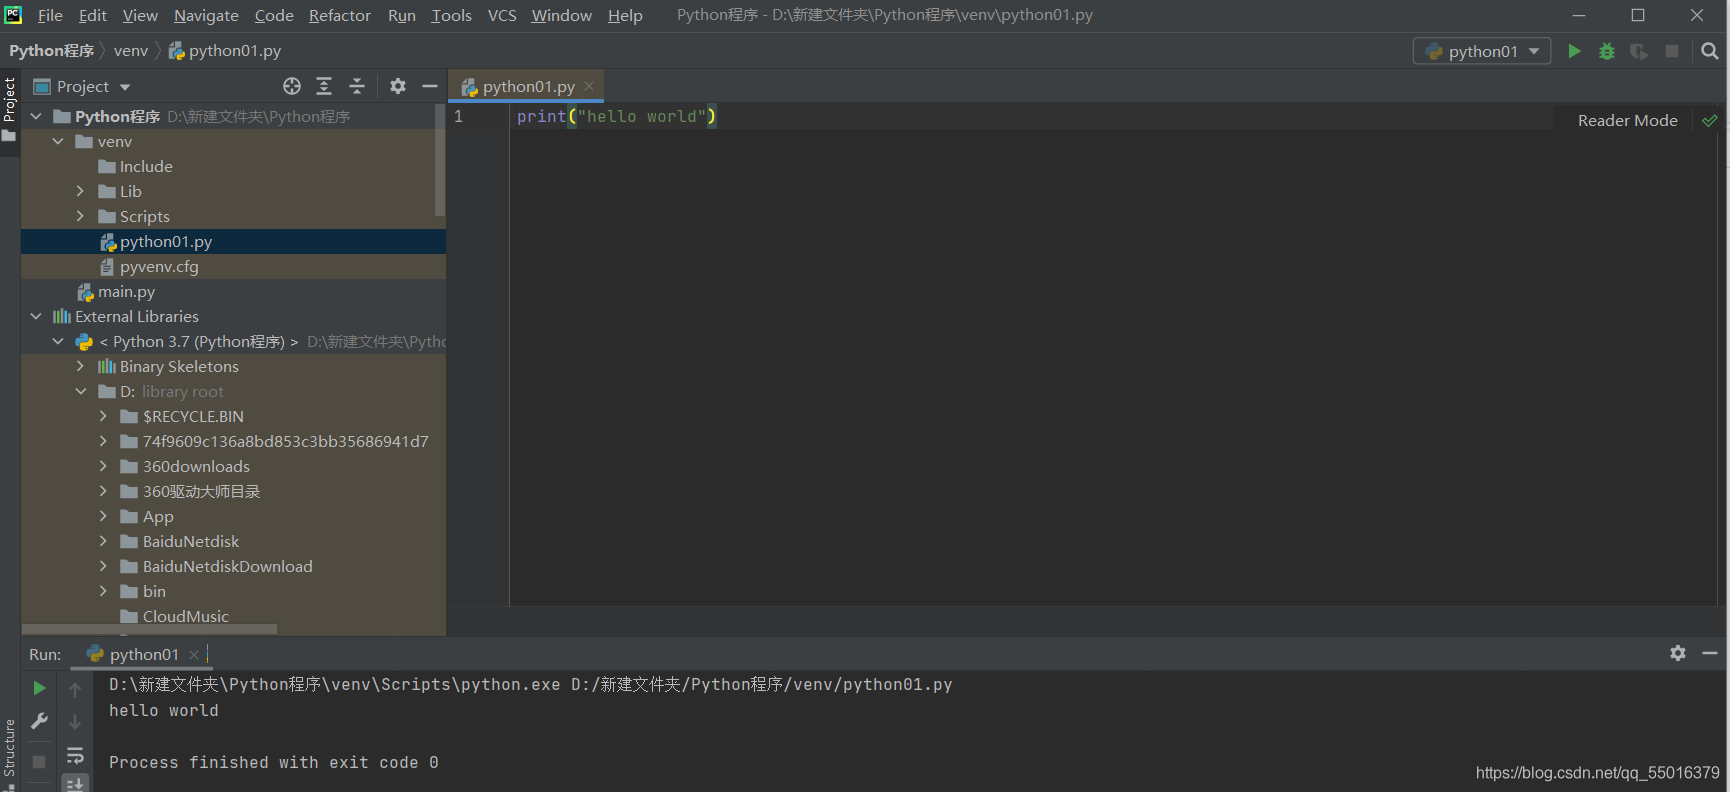Collapse the Python程序 root folder

(x=37, y=116)
